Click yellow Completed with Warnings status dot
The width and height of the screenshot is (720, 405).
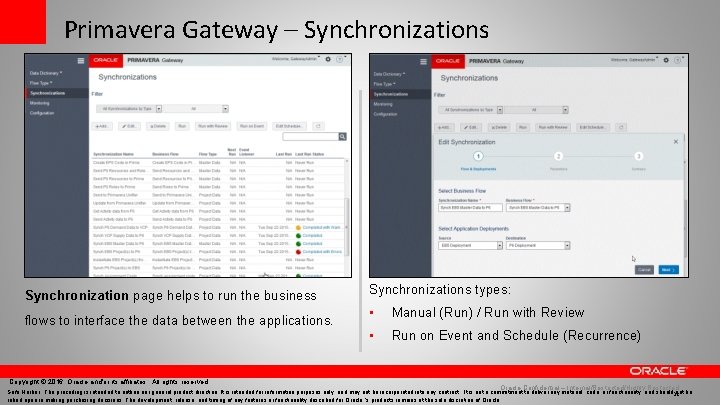298,227
